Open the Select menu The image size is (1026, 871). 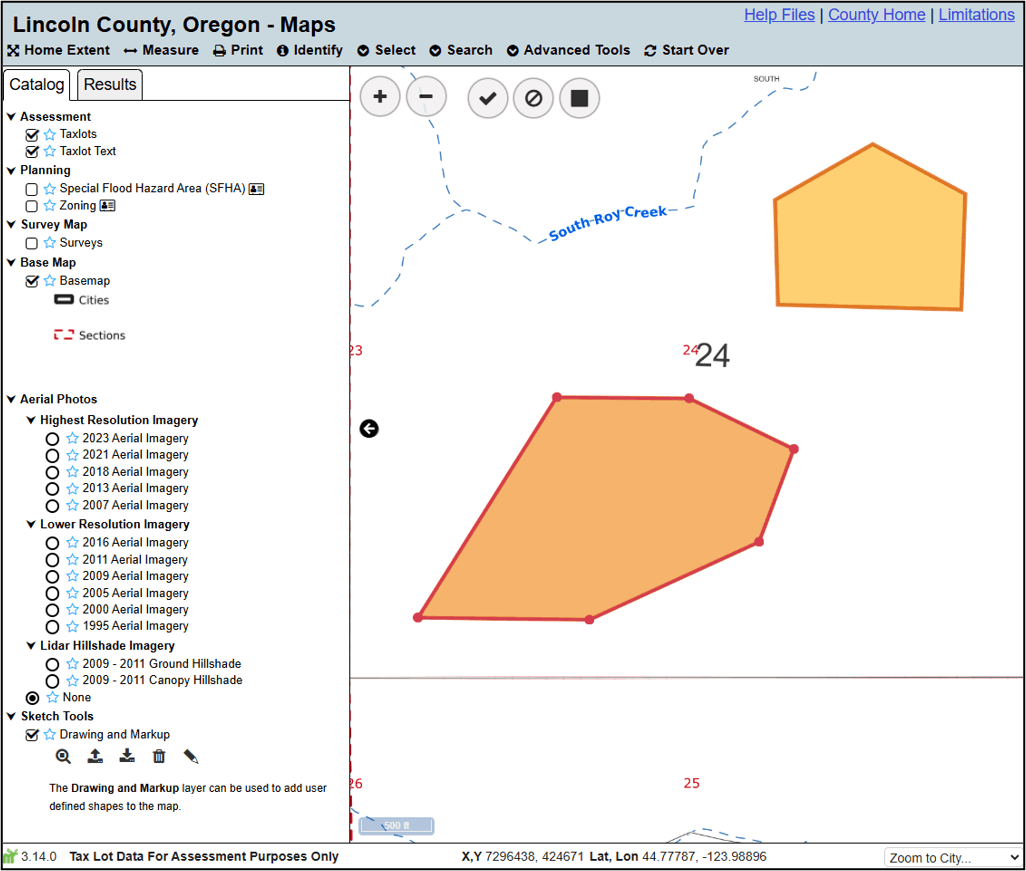coord(387,50)
